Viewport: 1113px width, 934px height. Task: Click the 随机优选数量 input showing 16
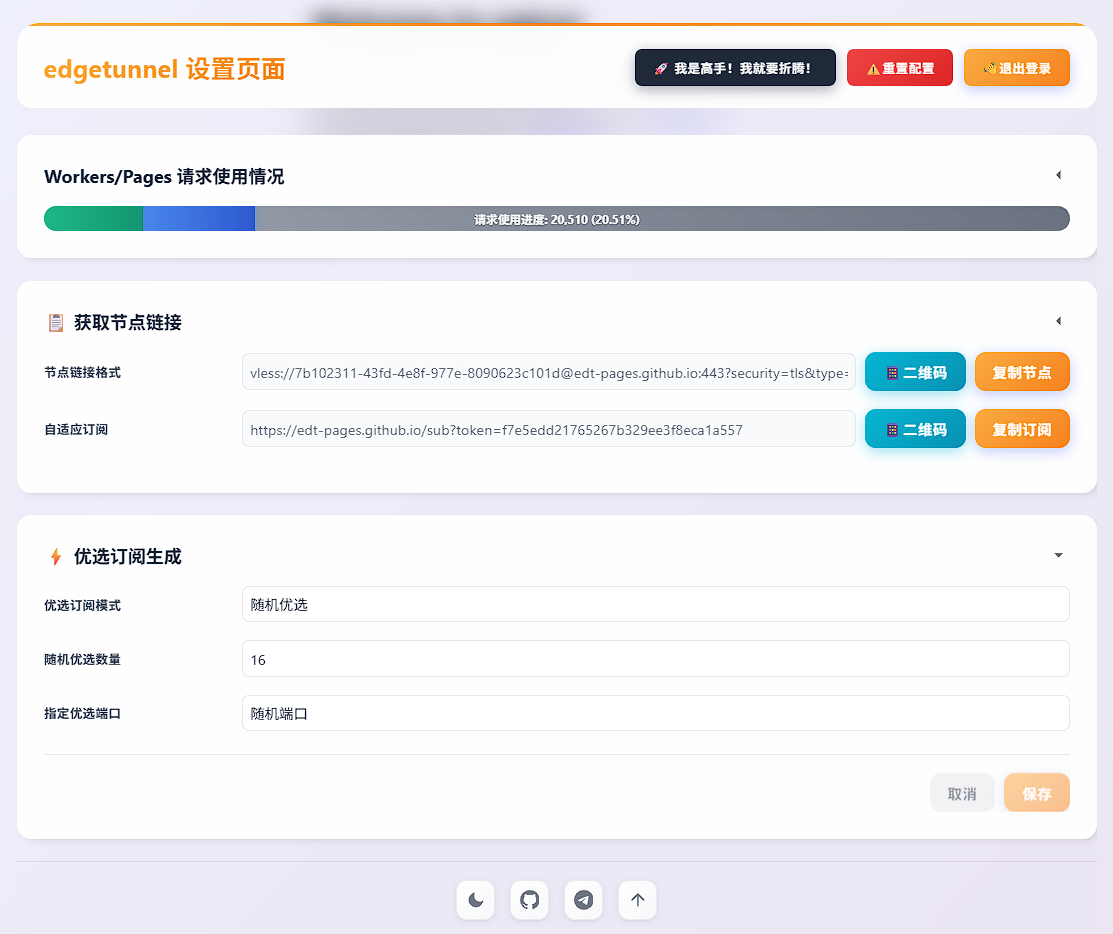pyautogui.click(x=655, y=658)
